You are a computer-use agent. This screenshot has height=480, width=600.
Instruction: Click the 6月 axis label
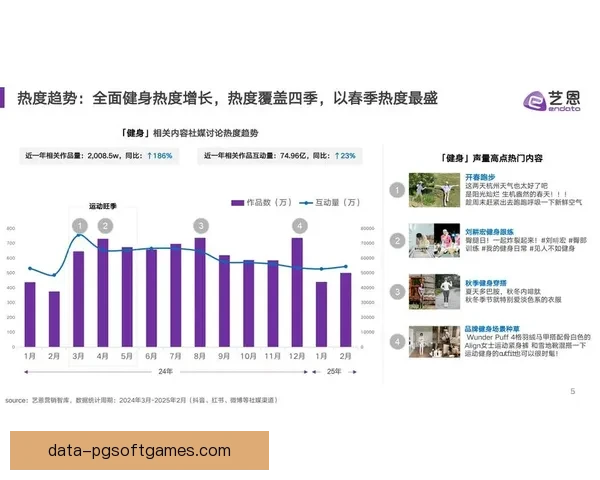click(x=151, y=356)
